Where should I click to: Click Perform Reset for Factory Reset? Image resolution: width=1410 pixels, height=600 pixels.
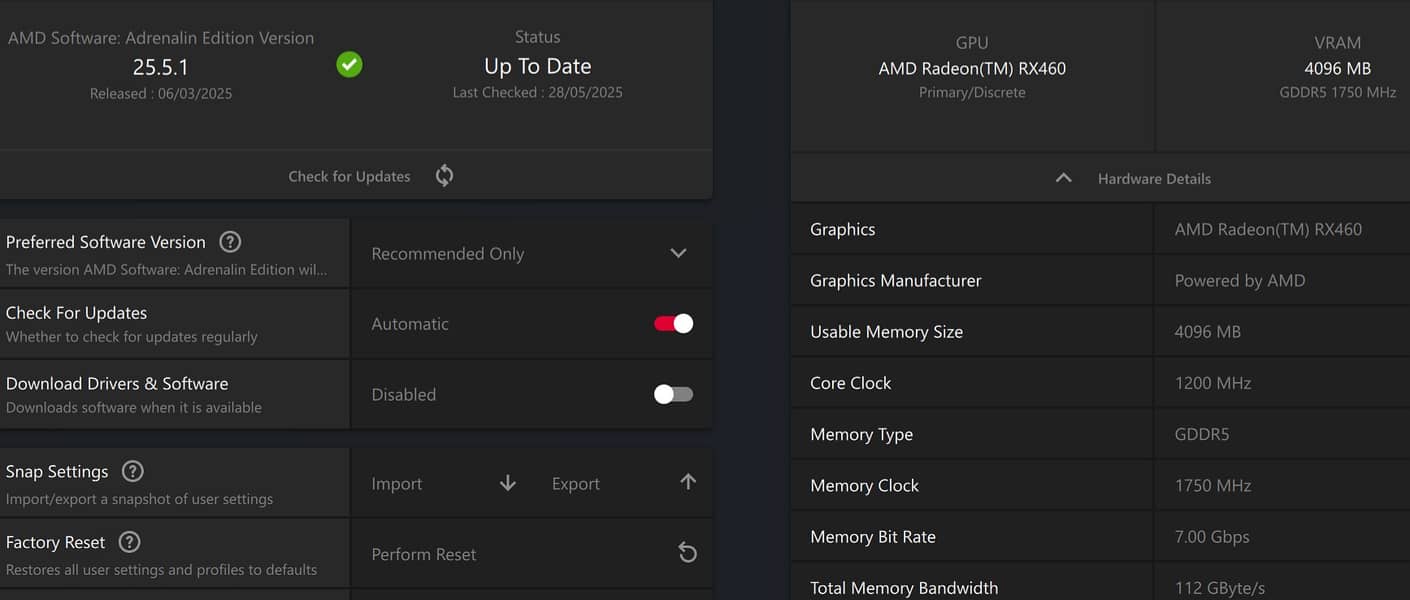[x=424, y=554]
